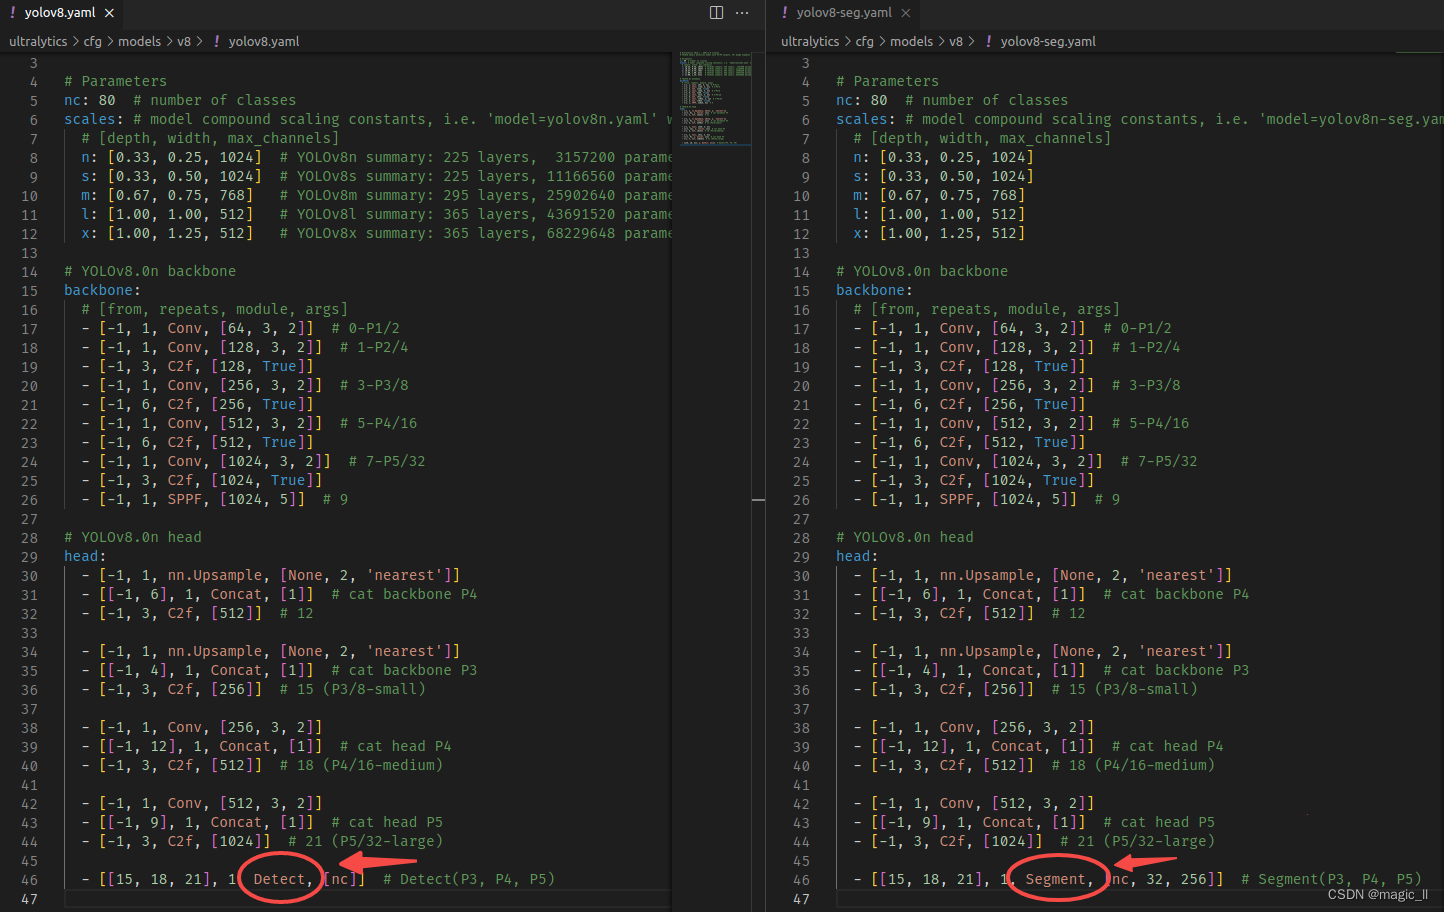The height and width of the screenshot is (912, 1444).
Task: Click 'head:' key in yolov8.yaml editor
Action: [85, 556]
